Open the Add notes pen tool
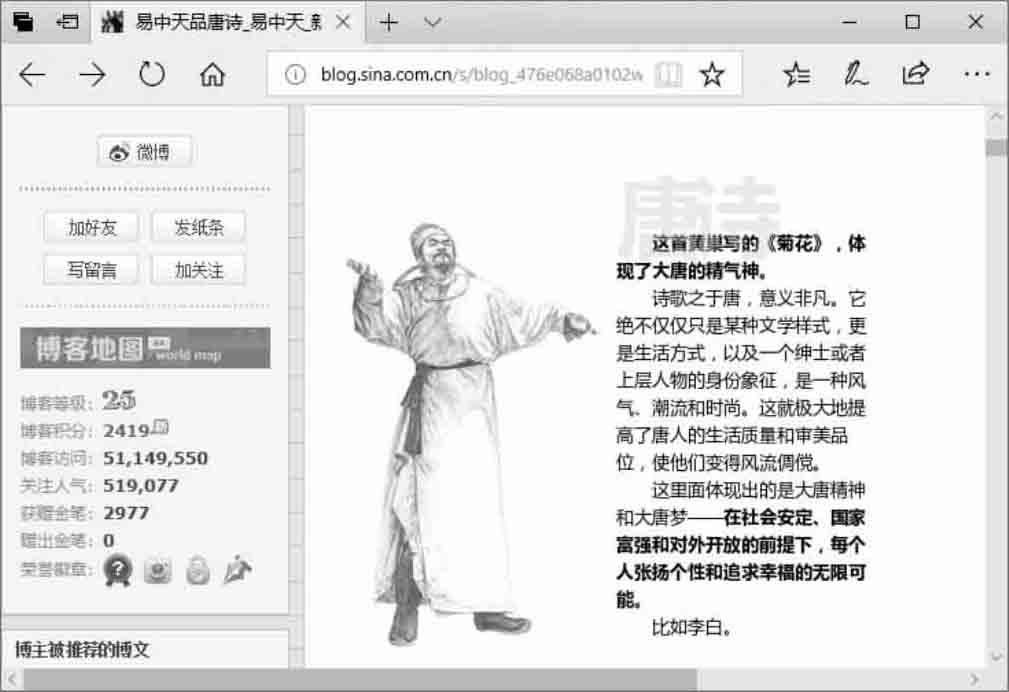Image resolution: width=1009 pixels, height=692 pixels. (x=855, y=75)
